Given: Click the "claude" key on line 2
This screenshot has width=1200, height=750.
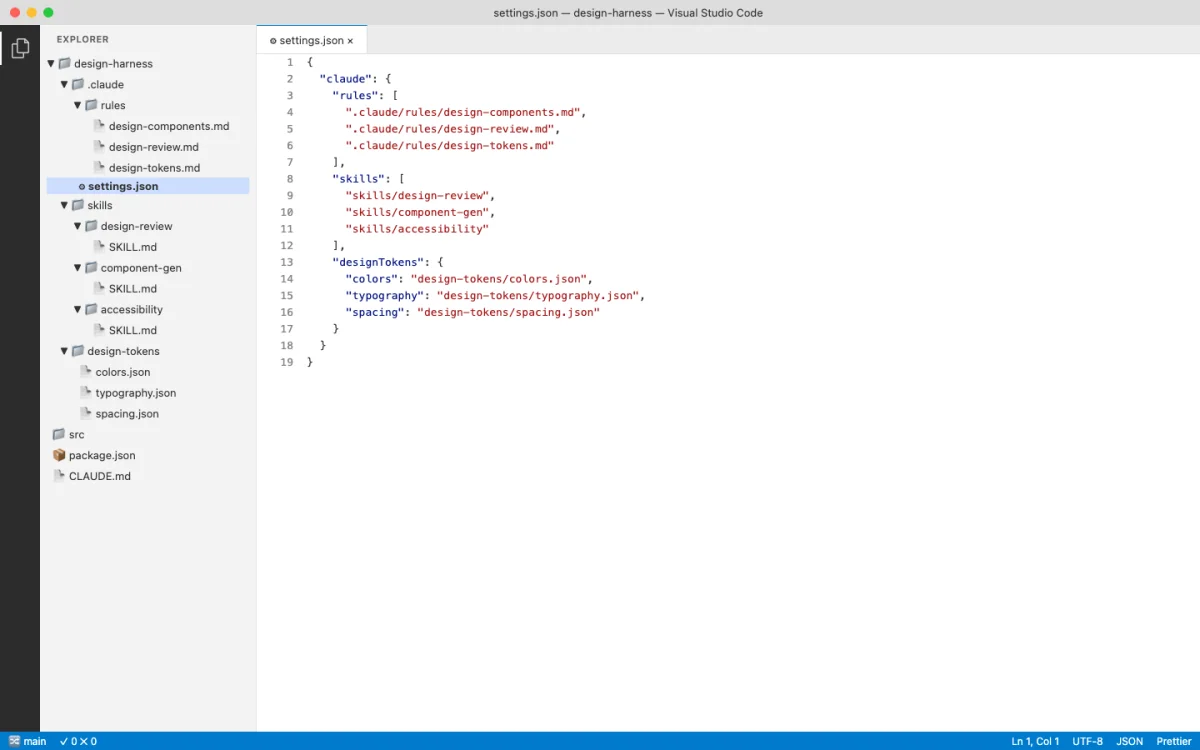Looking at the screenshot, I should coord(346,79).
